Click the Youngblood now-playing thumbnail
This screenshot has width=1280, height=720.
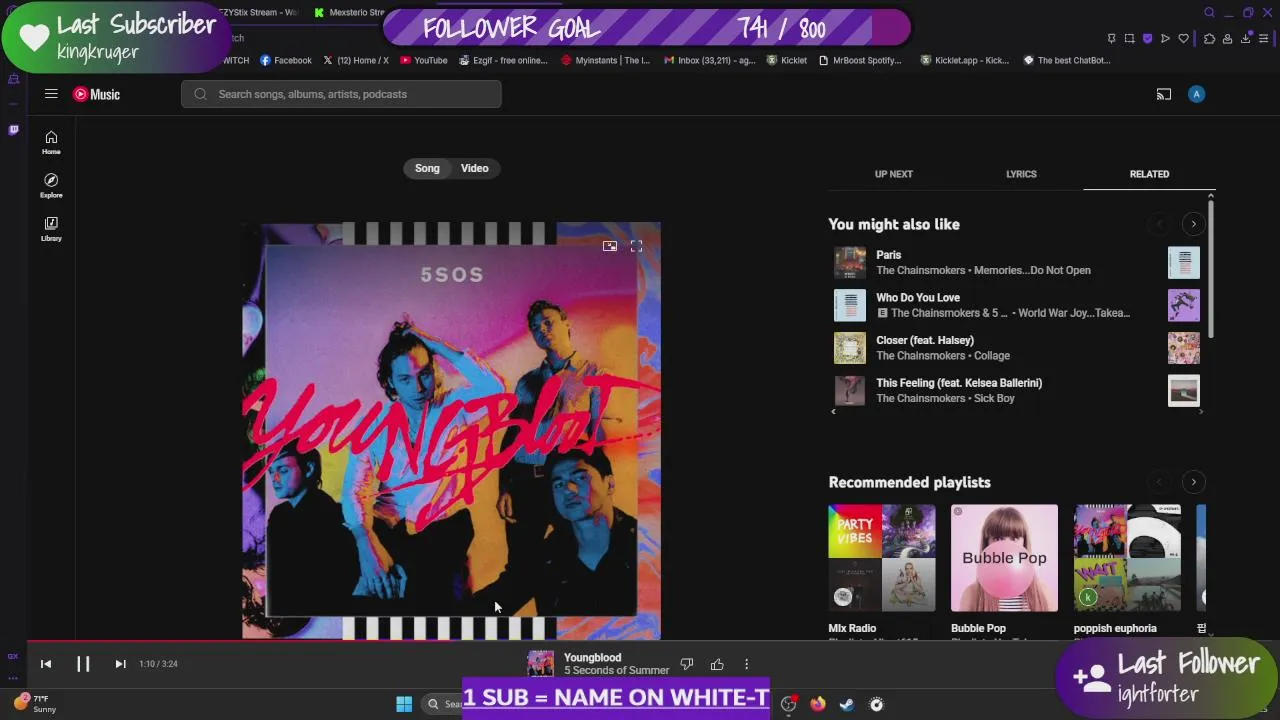tap(541, 664)
